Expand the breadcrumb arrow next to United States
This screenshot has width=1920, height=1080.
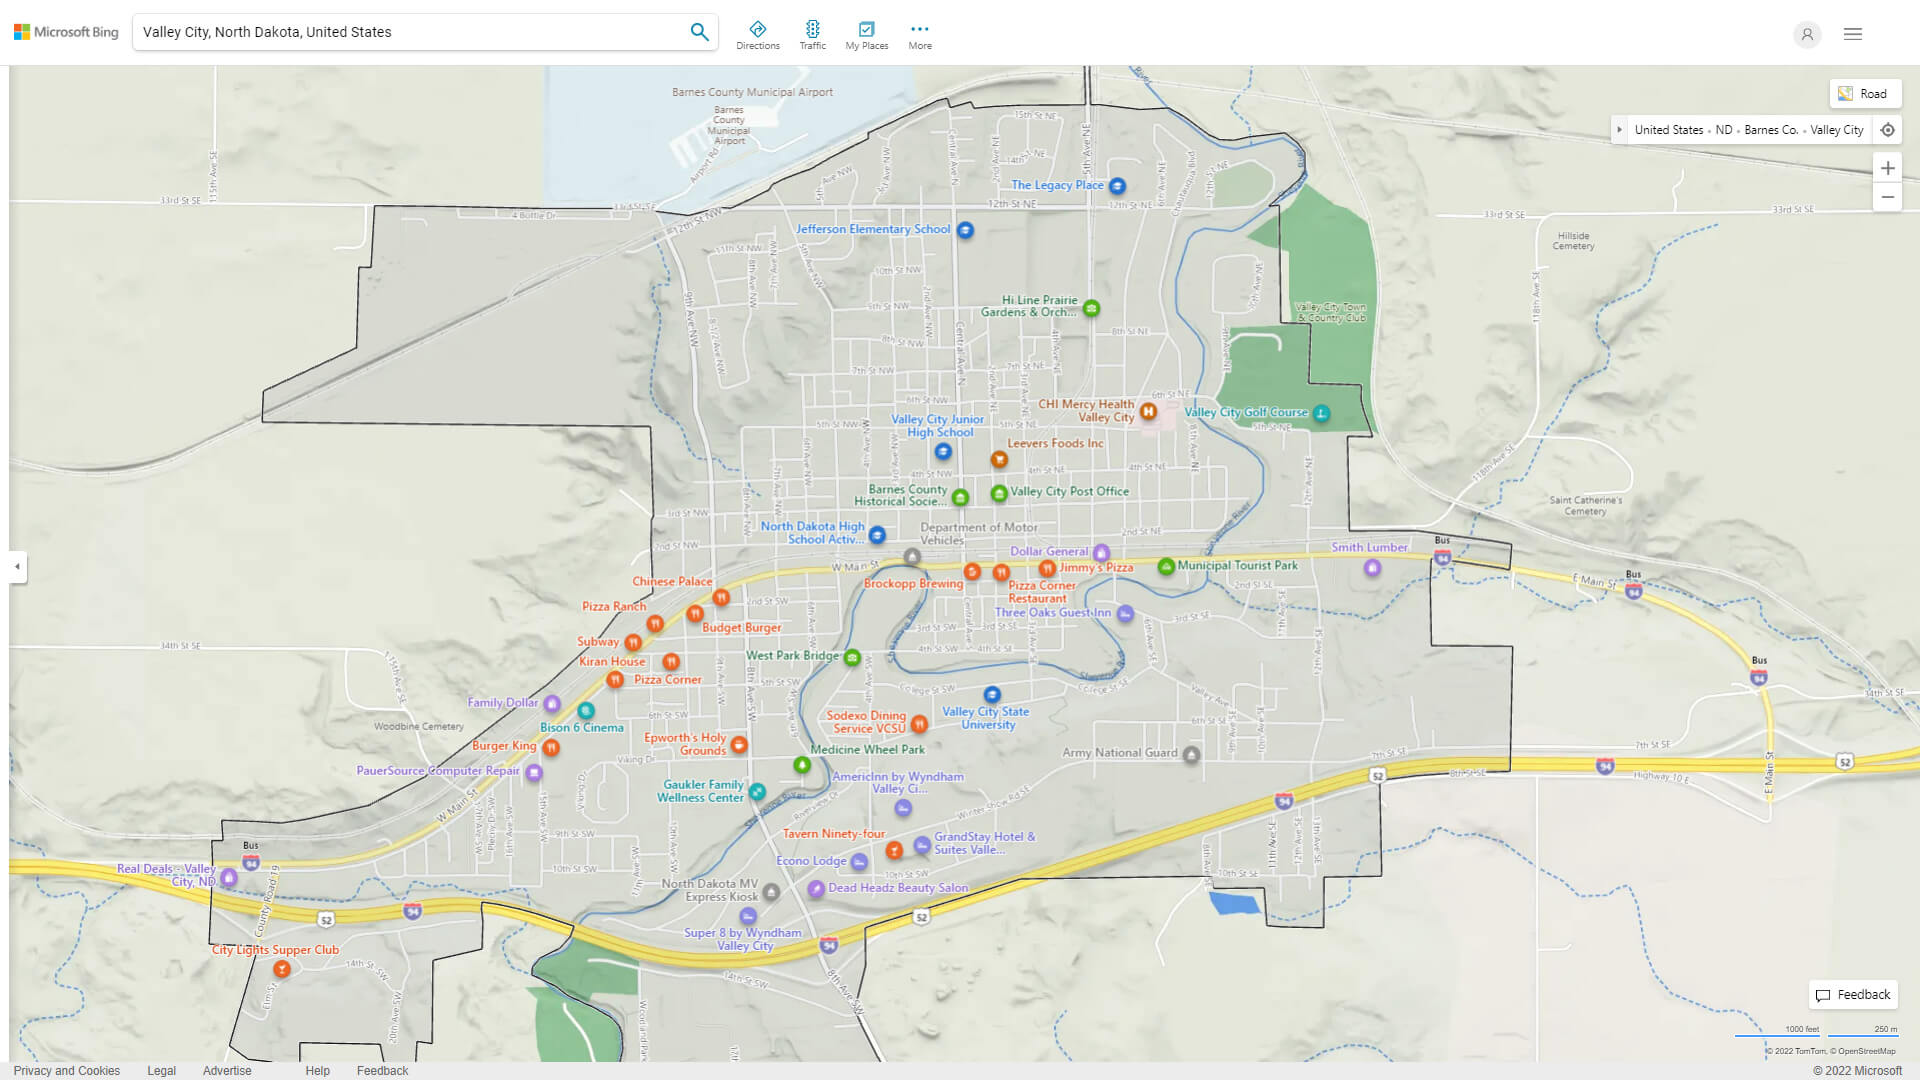tap(1620, 129)
